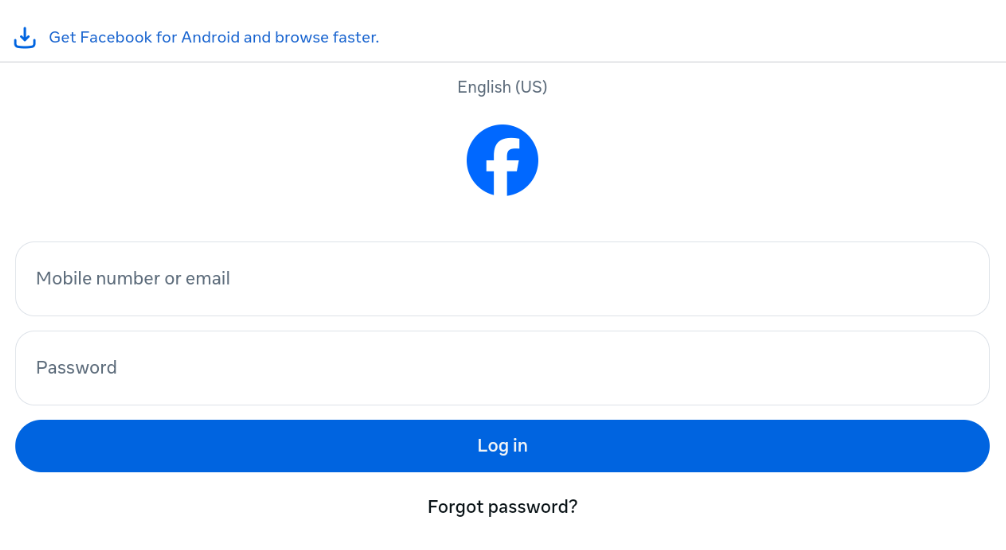The image size is (1006, 550).
Task: Click the Facebook icon above the login form
Action: coord(502,160)
